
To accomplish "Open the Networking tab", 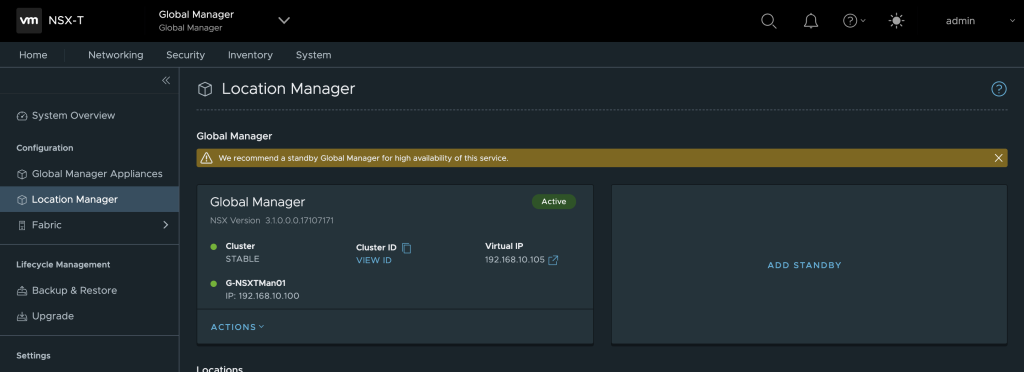I will click(x=116, y=55).
